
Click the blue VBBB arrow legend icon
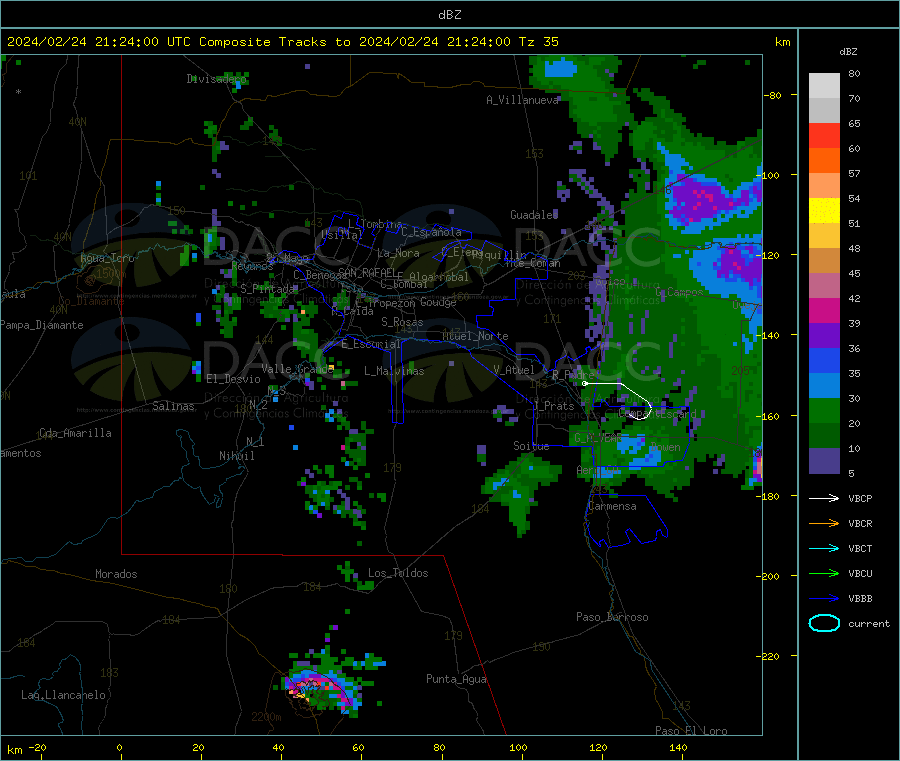tap(824, 599)
